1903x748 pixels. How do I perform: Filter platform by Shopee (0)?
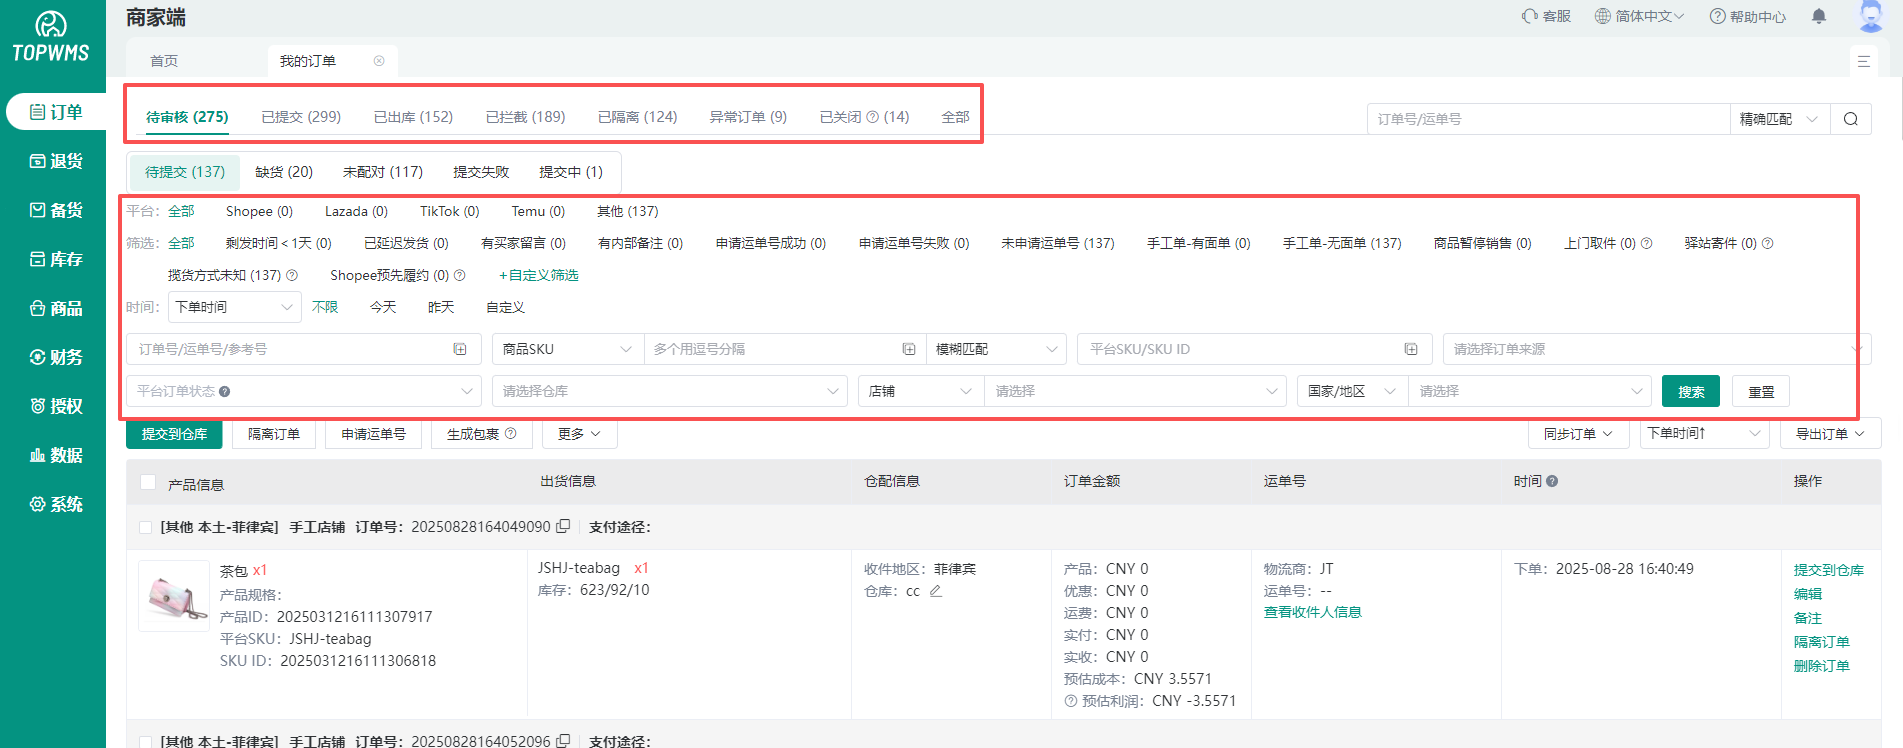coord(259,211)
